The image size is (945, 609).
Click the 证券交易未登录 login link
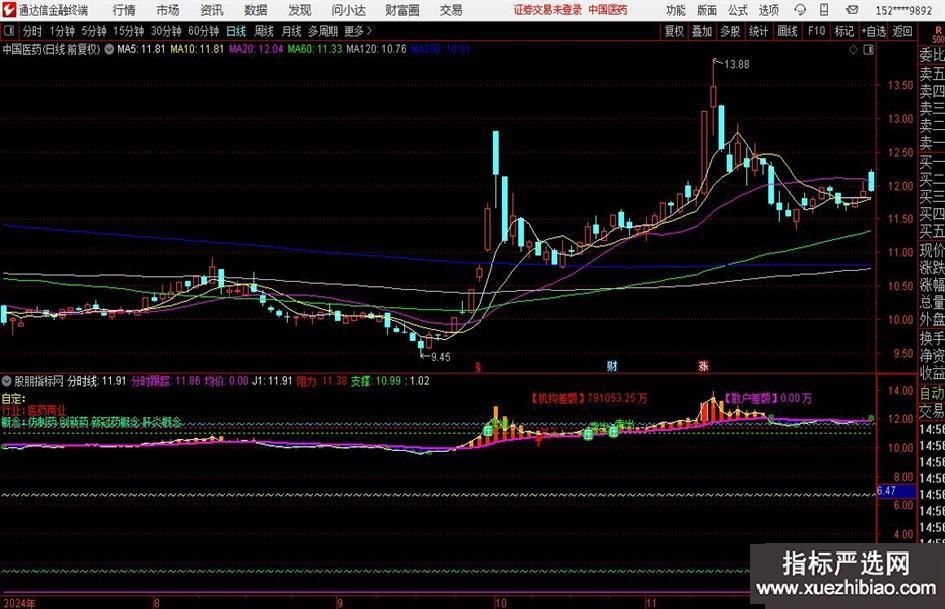[x=548, y=10]
